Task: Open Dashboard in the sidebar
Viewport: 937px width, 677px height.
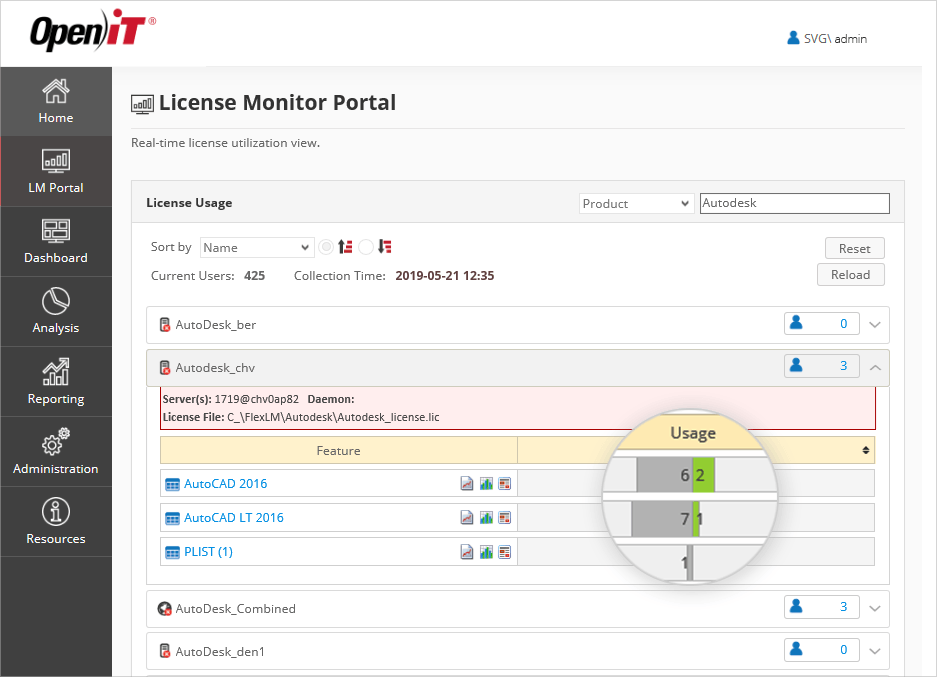Action: (x=56, y=241)
